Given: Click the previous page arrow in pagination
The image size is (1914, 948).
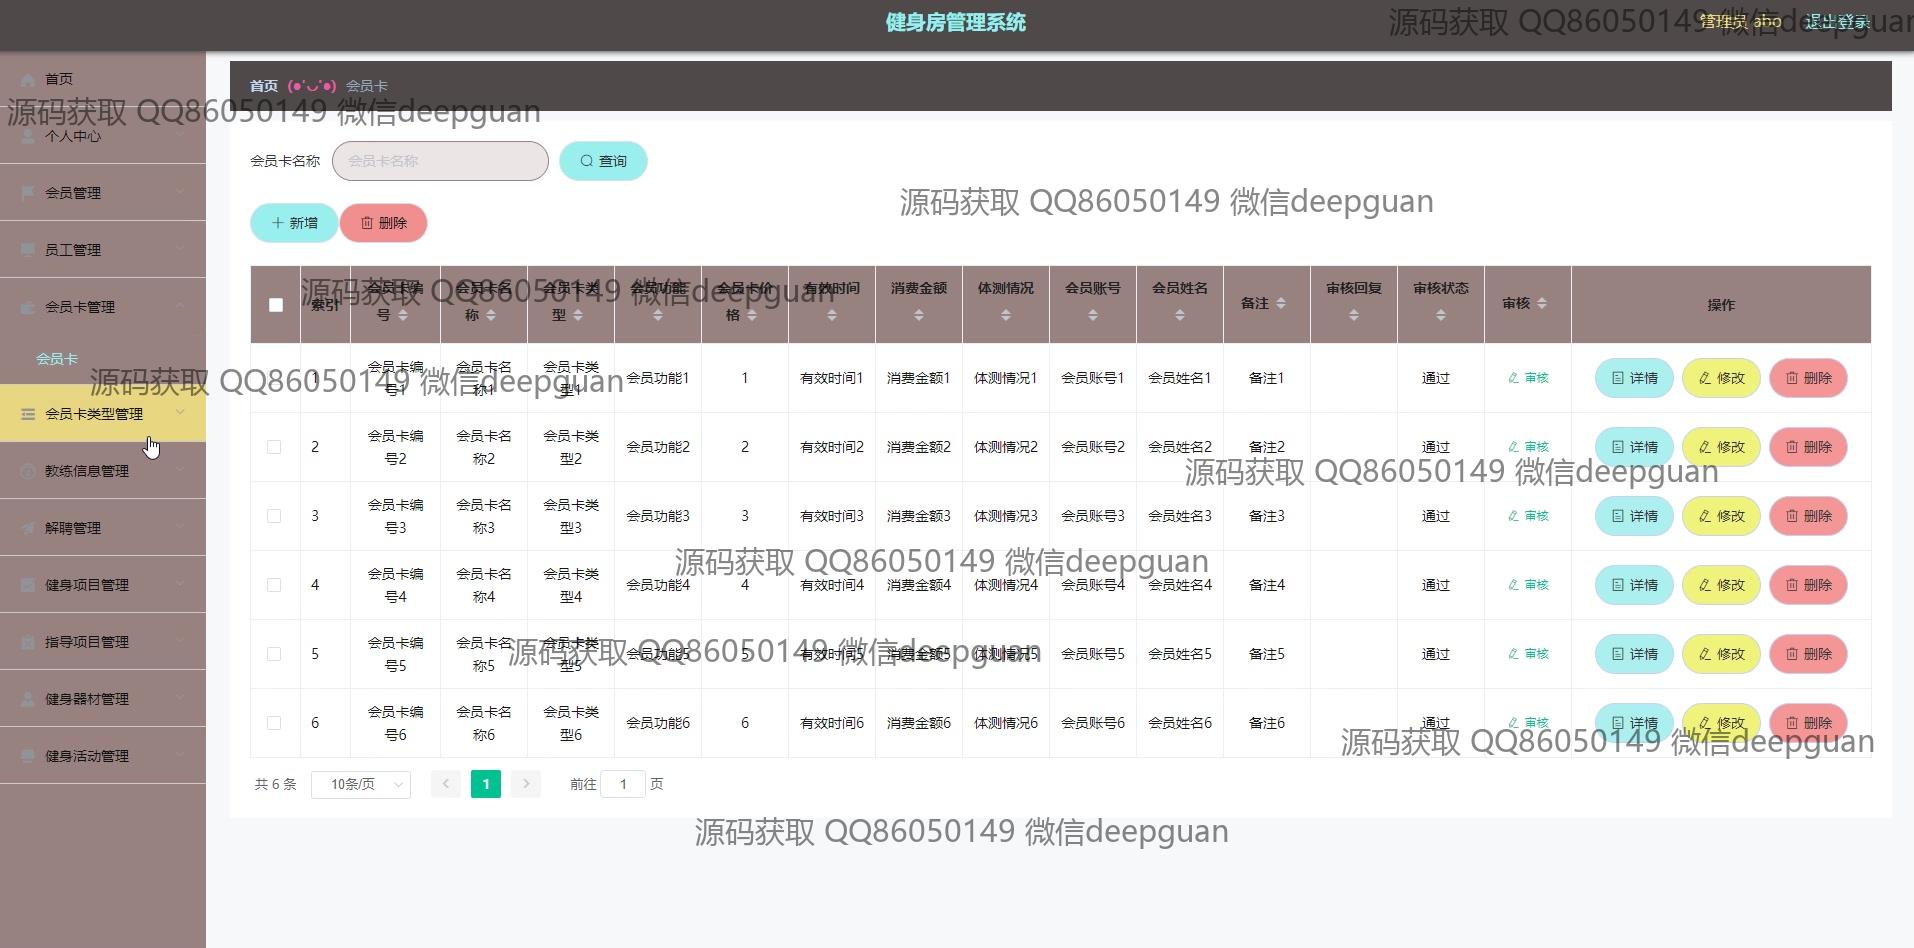Looking at the screenshot, I should [x=446, y=784].
